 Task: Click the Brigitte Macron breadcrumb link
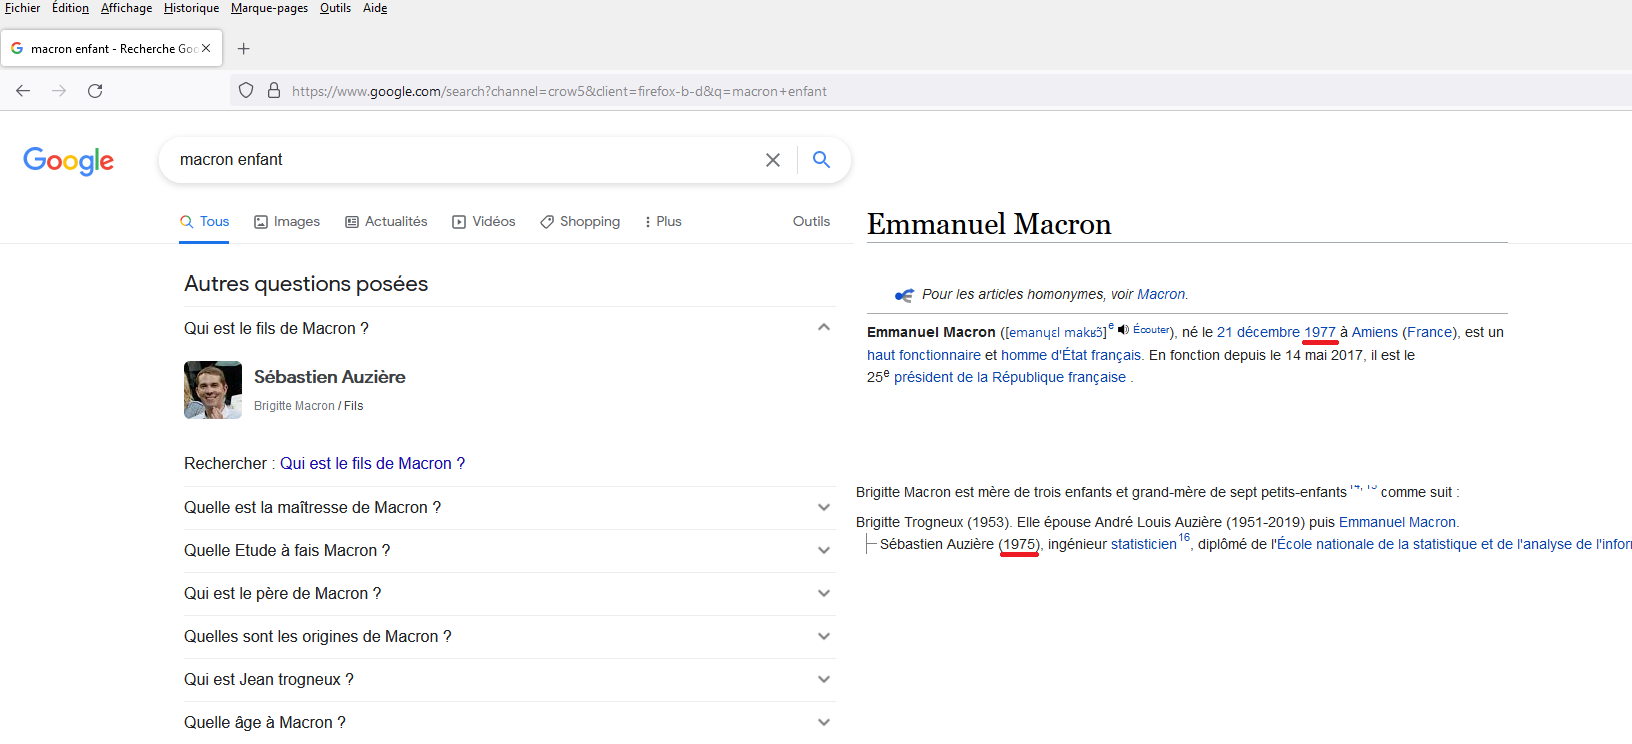coord(294,406)
